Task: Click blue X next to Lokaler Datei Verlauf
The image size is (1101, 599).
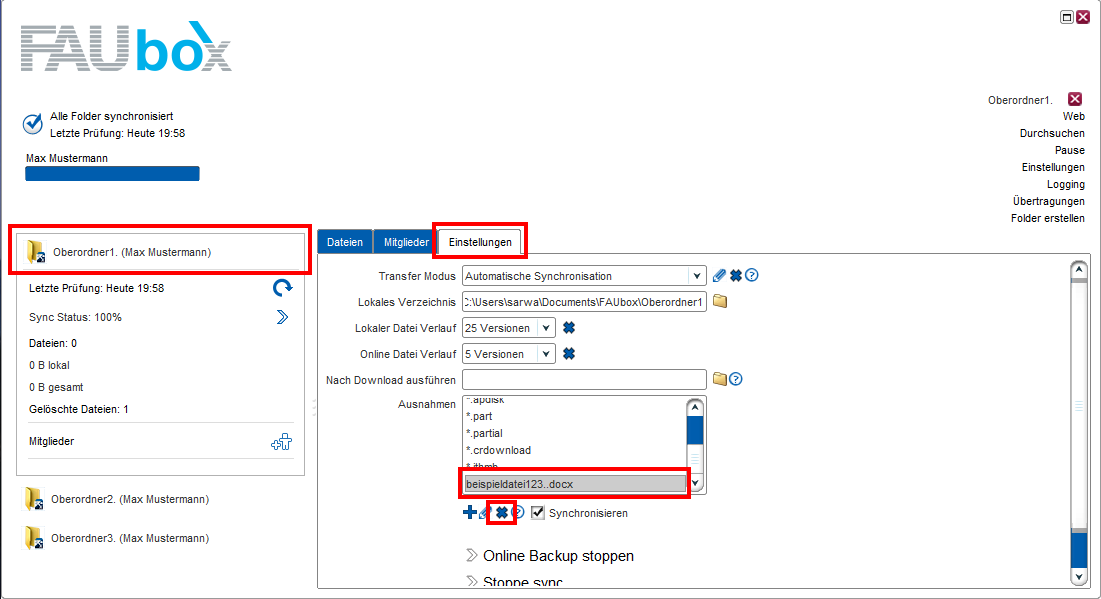Action: click(x=569, y=328)
